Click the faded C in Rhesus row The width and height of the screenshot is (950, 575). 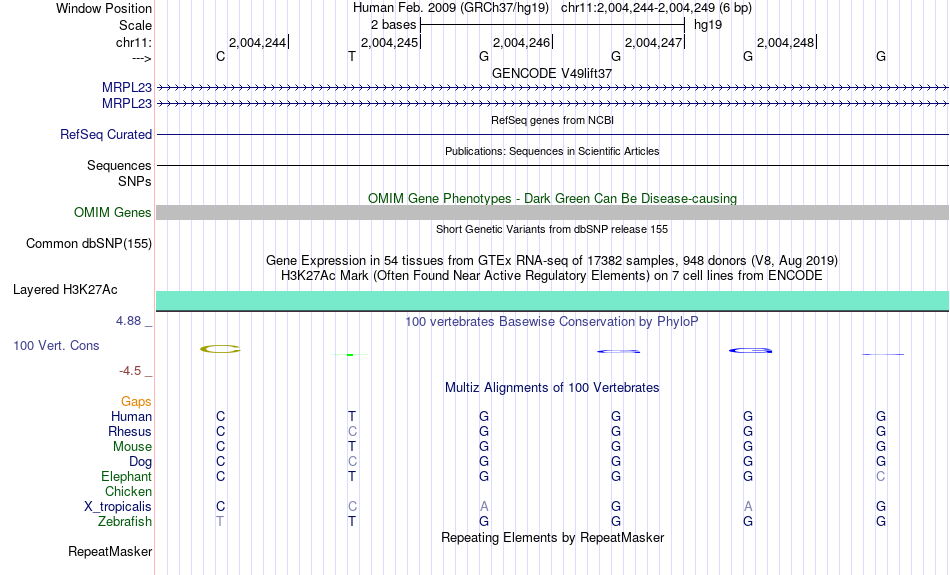pyautogui.click(x=352, y=431)
